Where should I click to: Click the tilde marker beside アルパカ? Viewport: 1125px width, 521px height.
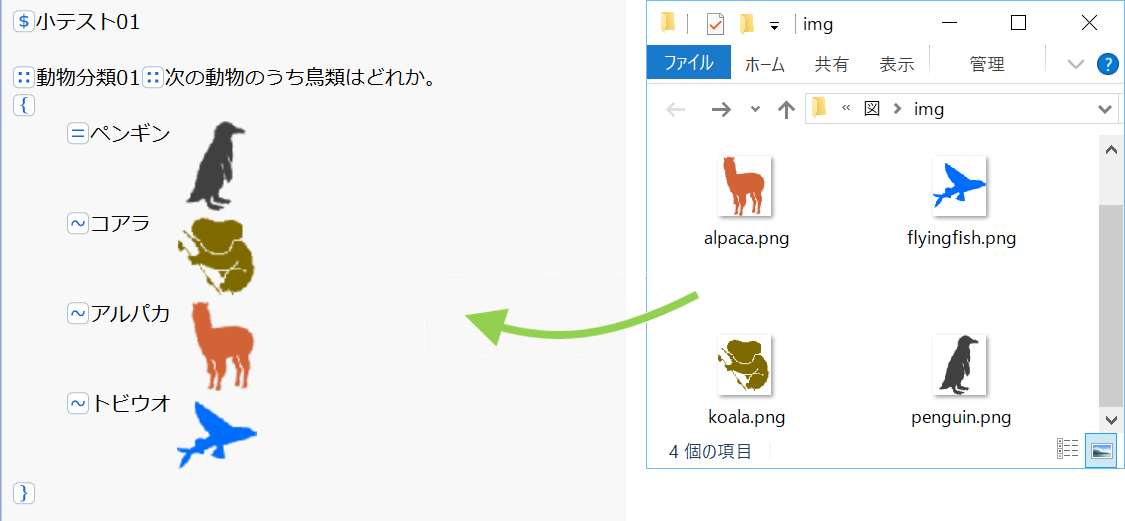(78, 314)
